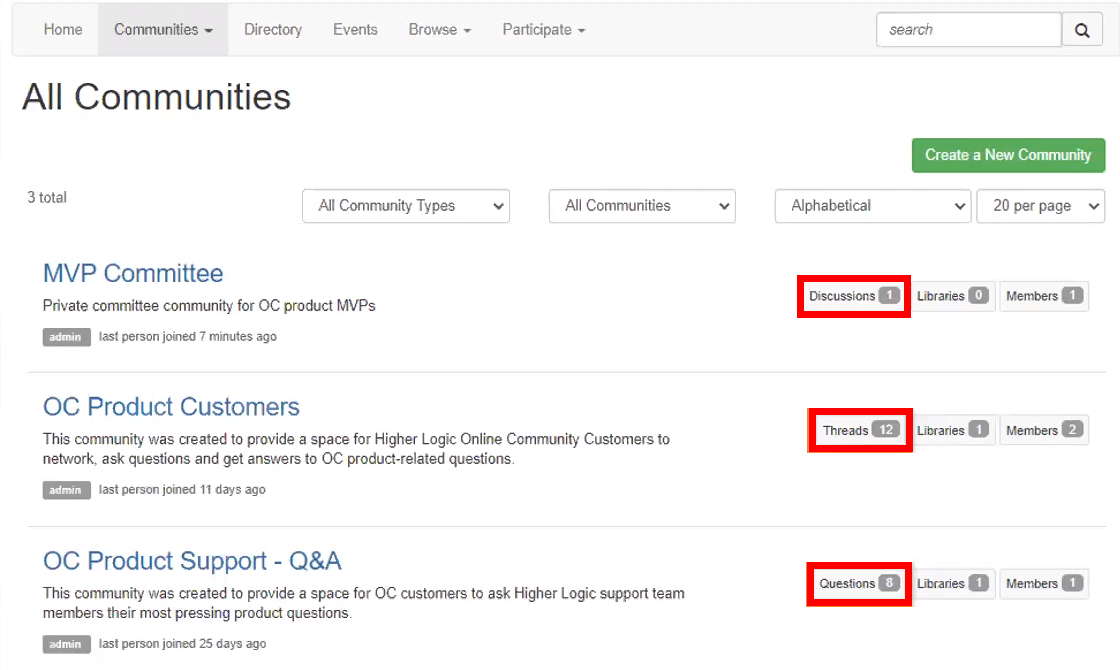1120x670 pixels.
Task: Open the MVP Committee community link
Action: (x=133, y=274)
